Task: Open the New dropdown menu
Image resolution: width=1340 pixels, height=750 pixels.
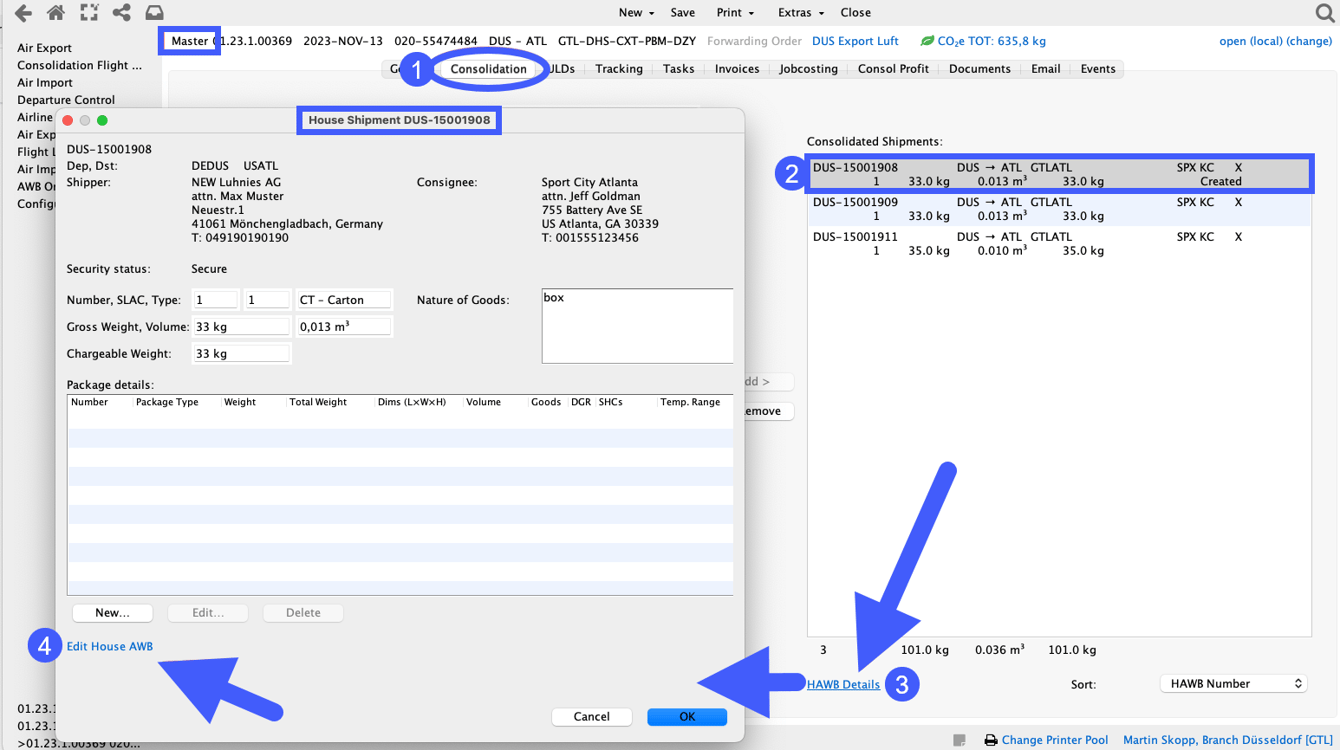Action: point(633,12)
